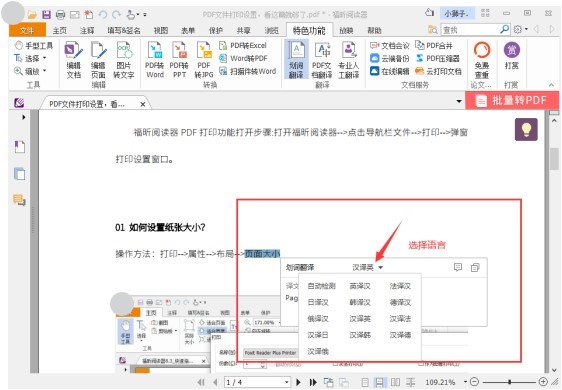The height and width of the screenshot is (390, 562).
Task: Choose 日译汉 in language menu
Action: 318,302
